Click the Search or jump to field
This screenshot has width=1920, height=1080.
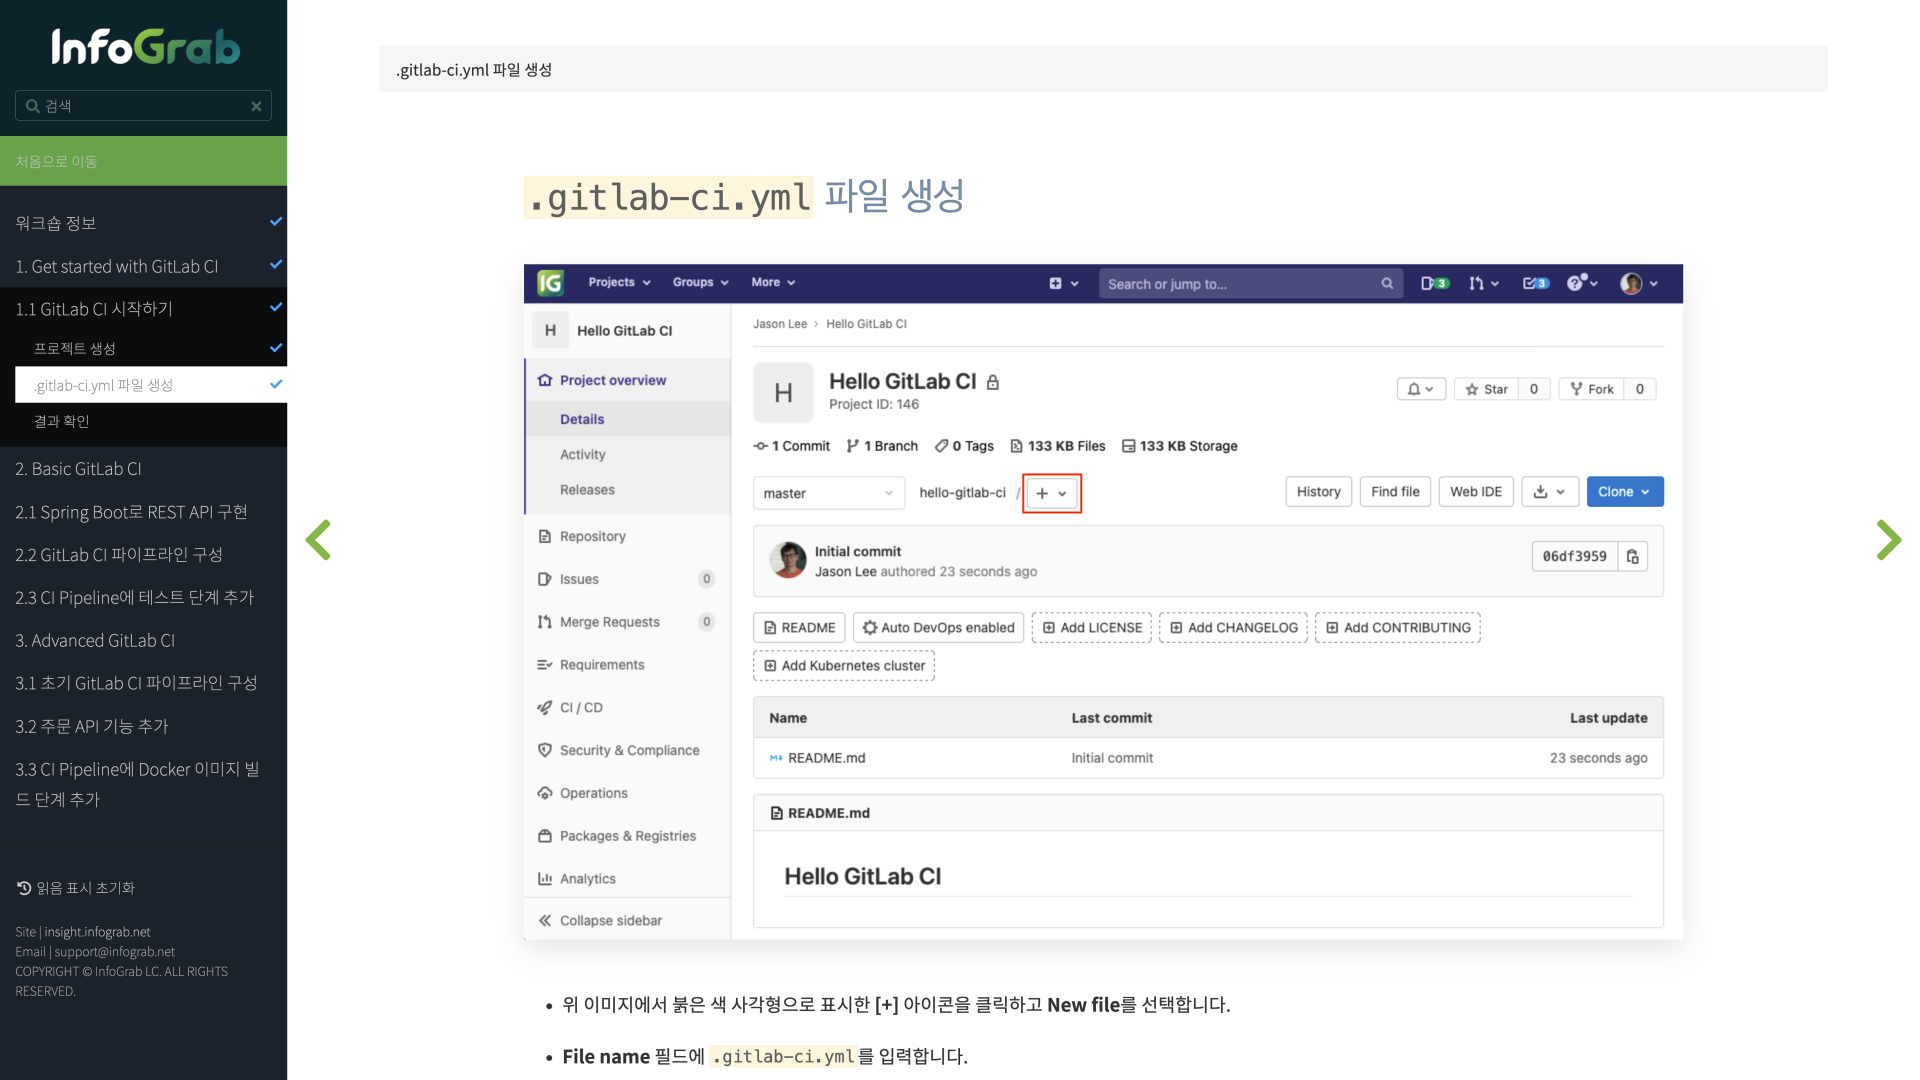[x=1250, y=284]
